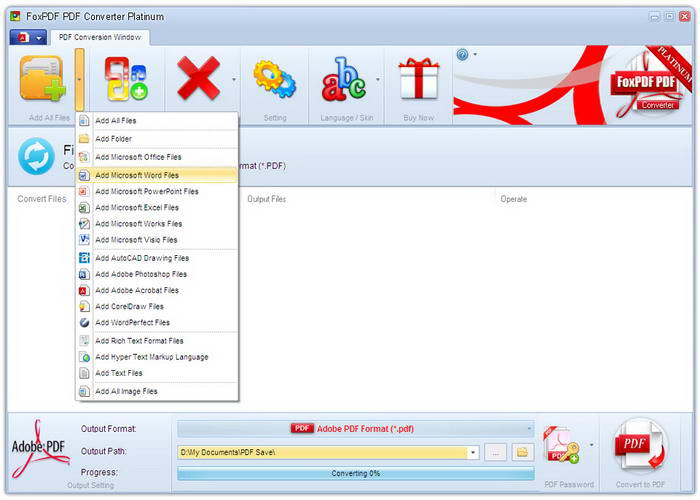Select Add CorelDraw Files entry
This screenshot has height=500, width=700.
click(x=157, y=306)
